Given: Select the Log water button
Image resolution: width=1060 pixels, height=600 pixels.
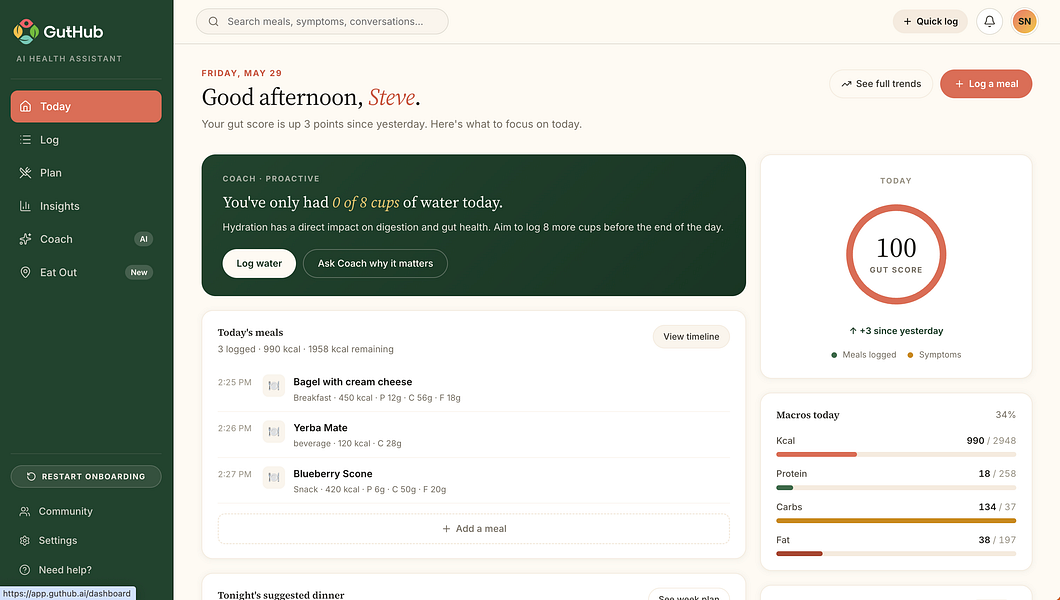Looking at the screenshot, I should click(259, 264).
